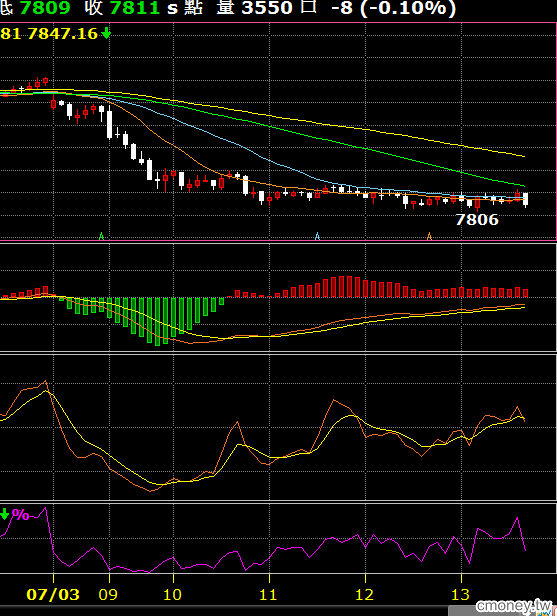557x616 pixels.
Task: Select the 12 hour mark on the time axis
Action: (365, 594)
